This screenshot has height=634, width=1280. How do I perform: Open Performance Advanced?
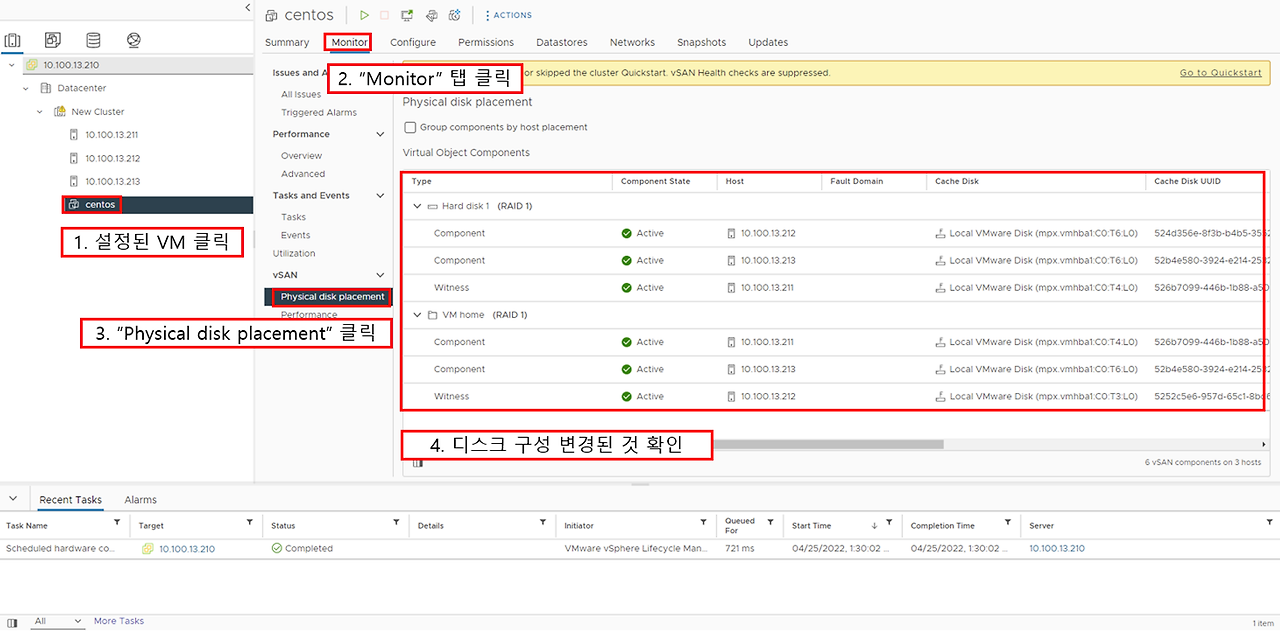303,174
